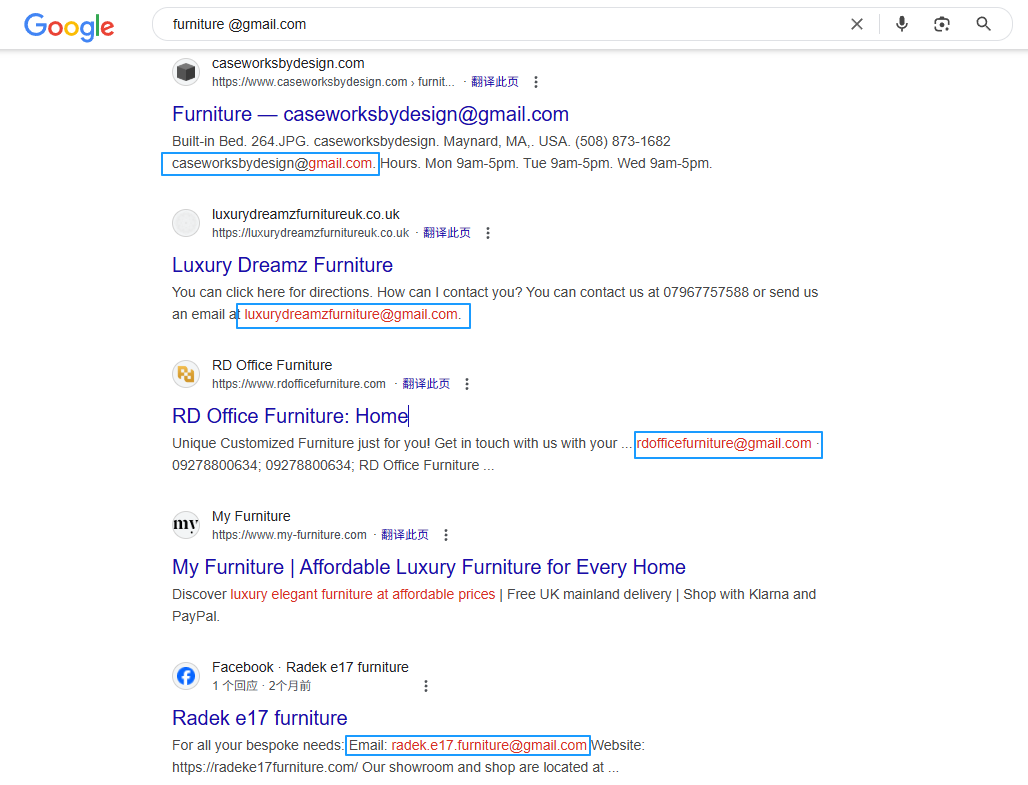1028x785 pixels.
Task: Click the https://www.caseworksbydesign.com URL breadcrumb
Action: coord(333,82)
